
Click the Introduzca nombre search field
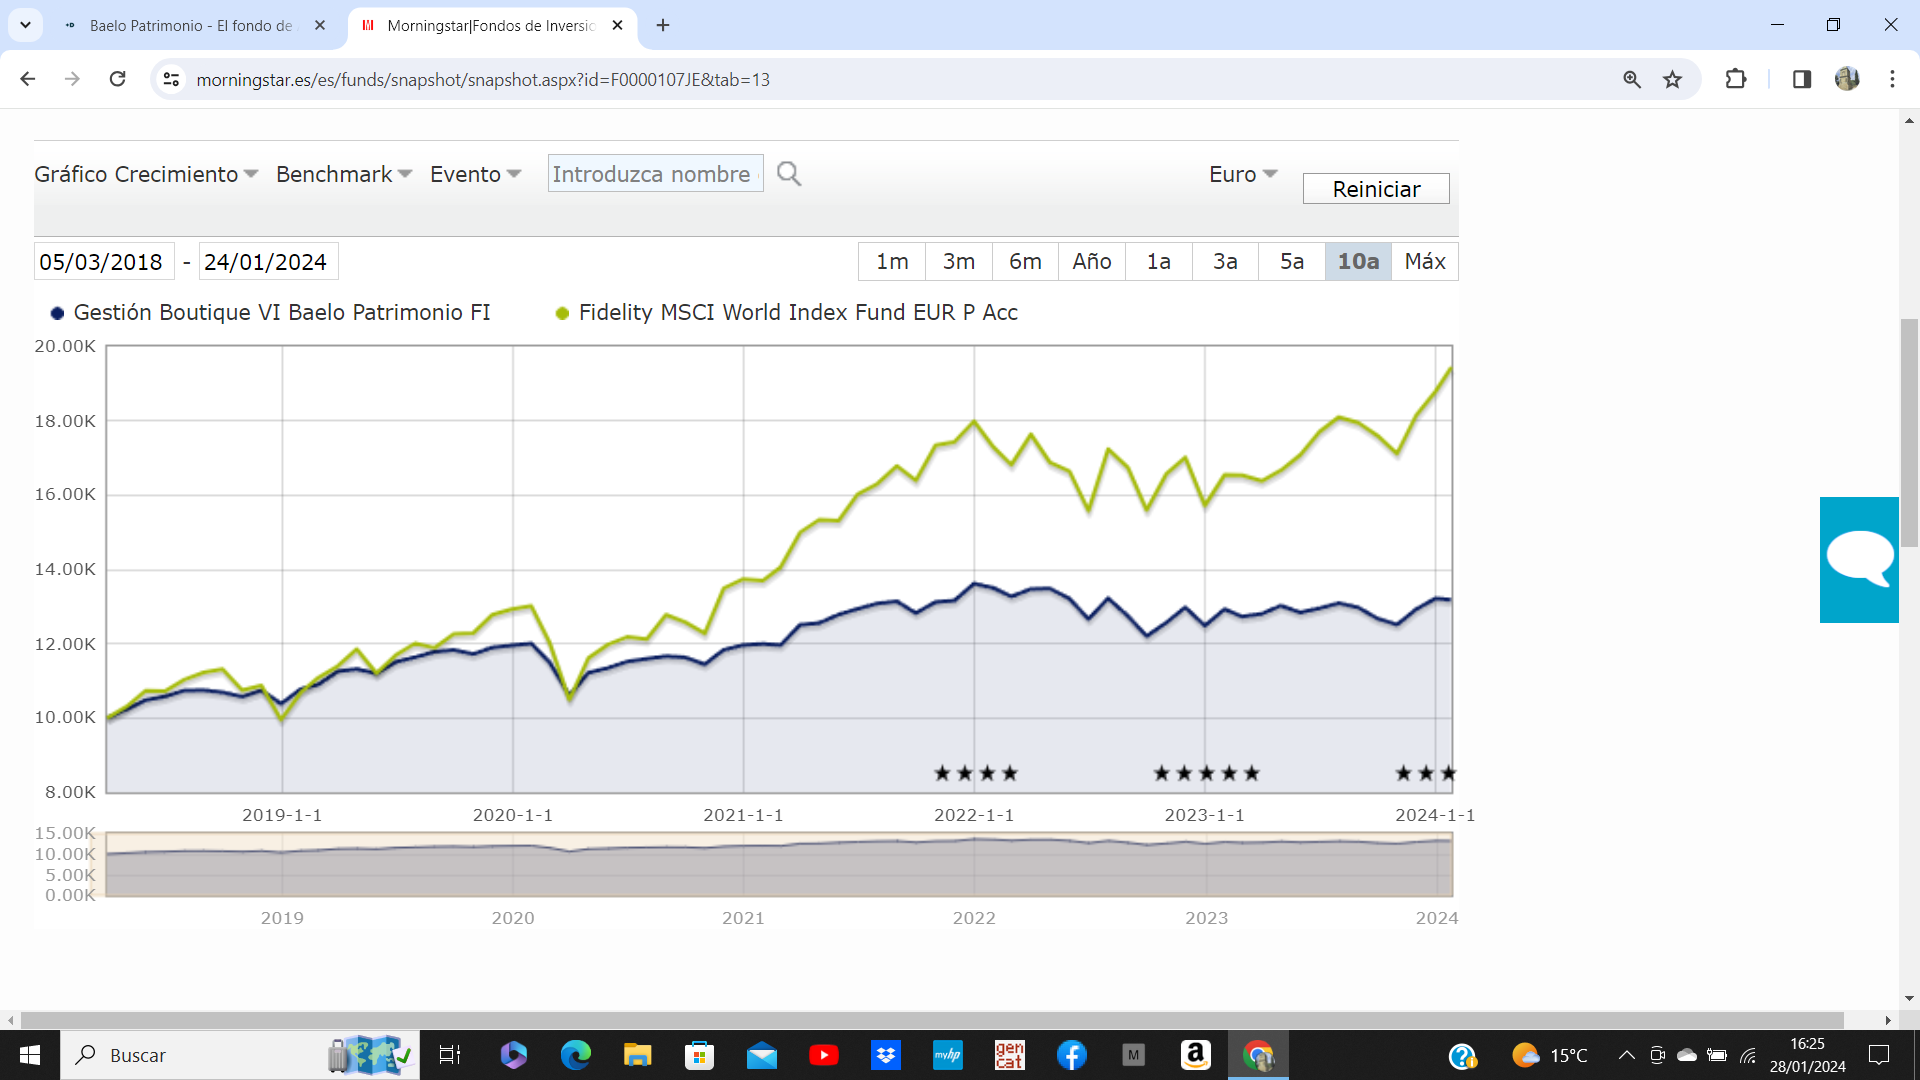click(x=655, y=174)
